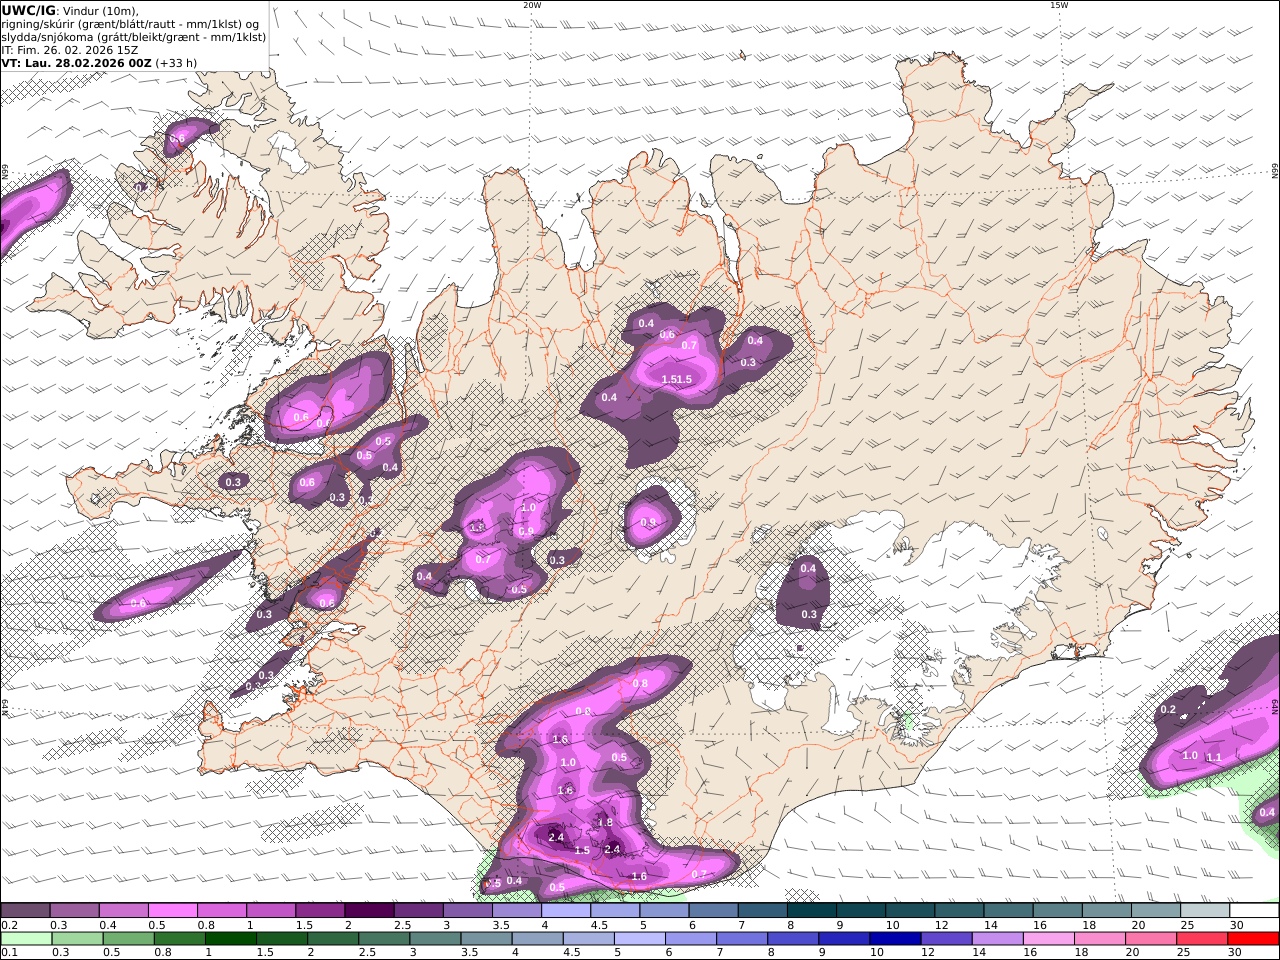Select the 'IT: Fim. 26. 02. 2026 15Z' initial time line
1280x960 pixels.
pos(70,49)
